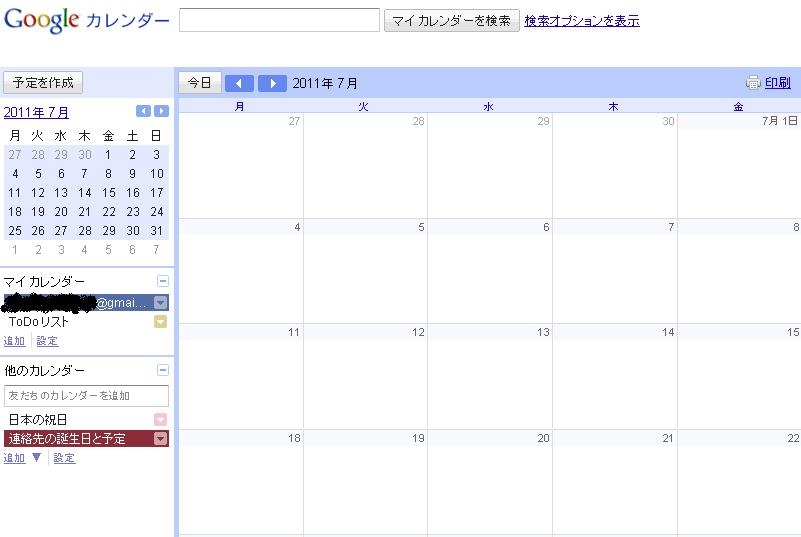Viewport: 801px width, 537px height.
Task: Open the 2011年7月 mini calendar link
Action: pos(36,112)
